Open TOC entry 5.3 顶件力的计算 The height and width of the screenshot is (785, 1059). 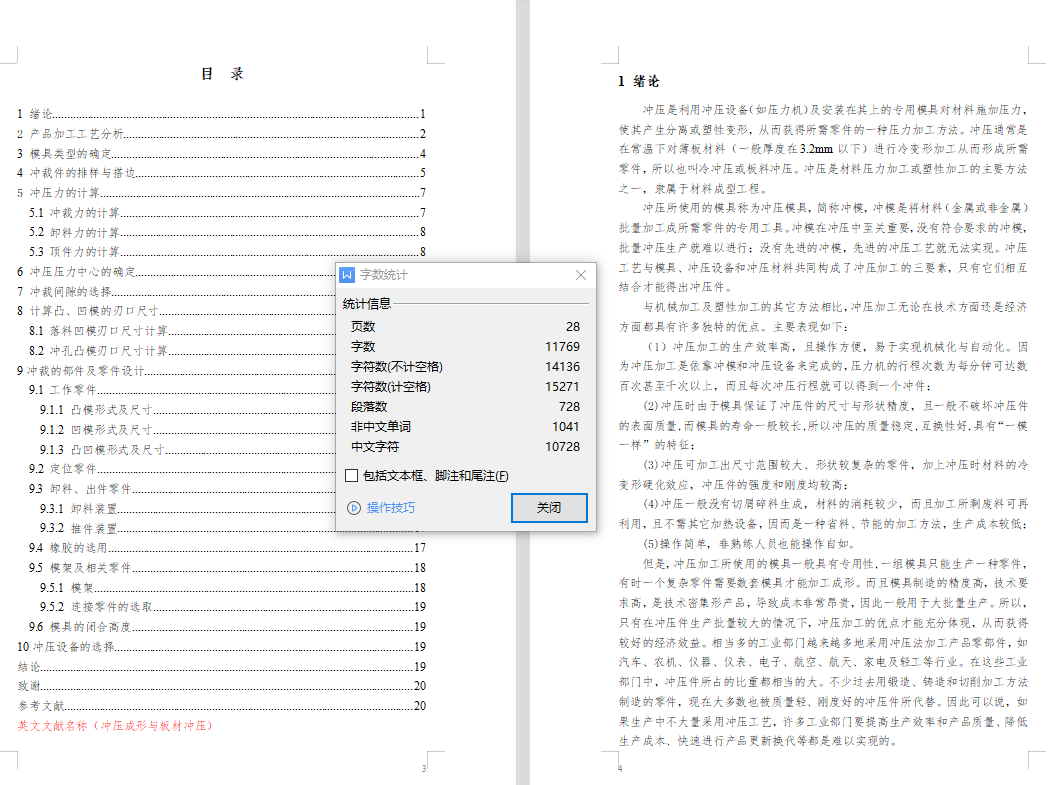click(x=227, y=252)
